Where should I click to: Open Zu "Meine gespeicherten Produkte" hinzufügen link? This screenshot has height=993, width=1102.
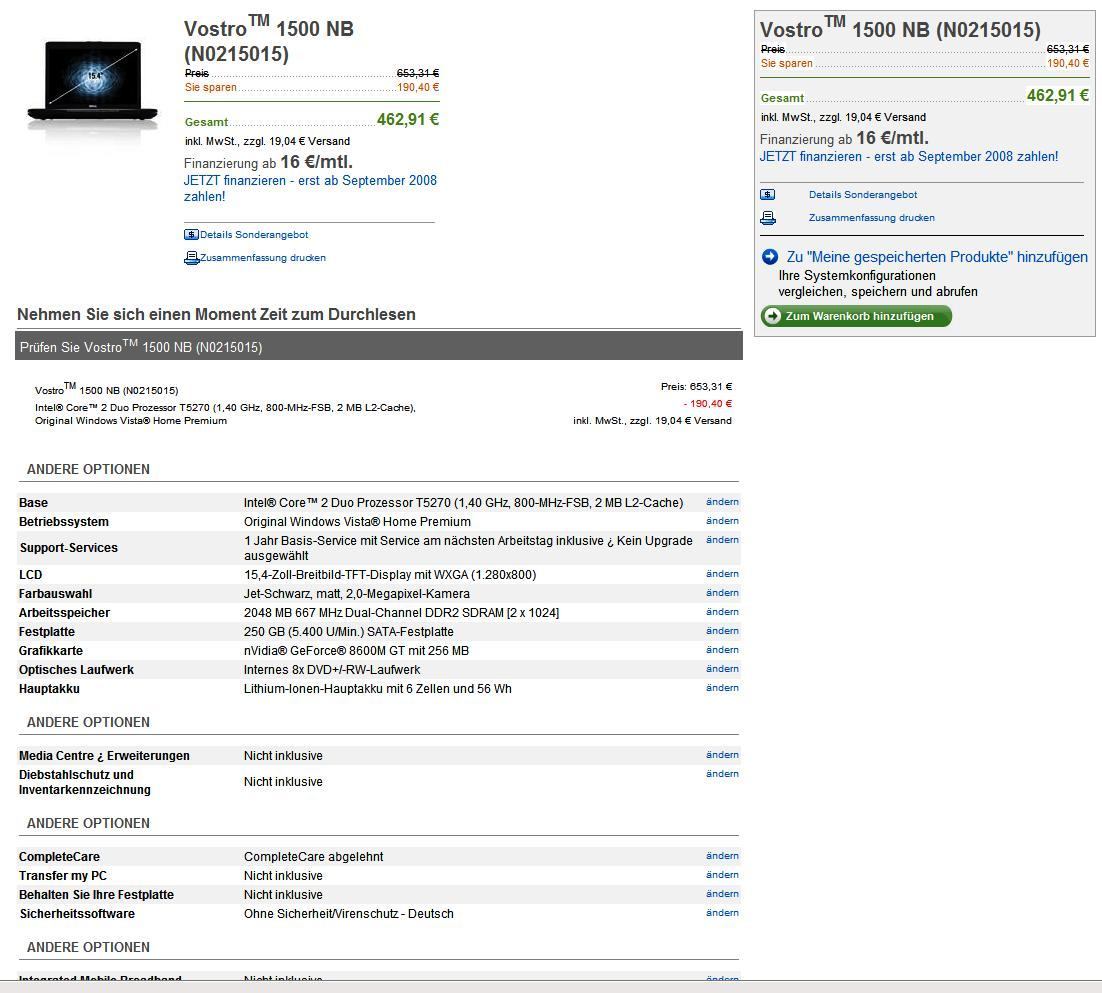click(x=937, y=257)
